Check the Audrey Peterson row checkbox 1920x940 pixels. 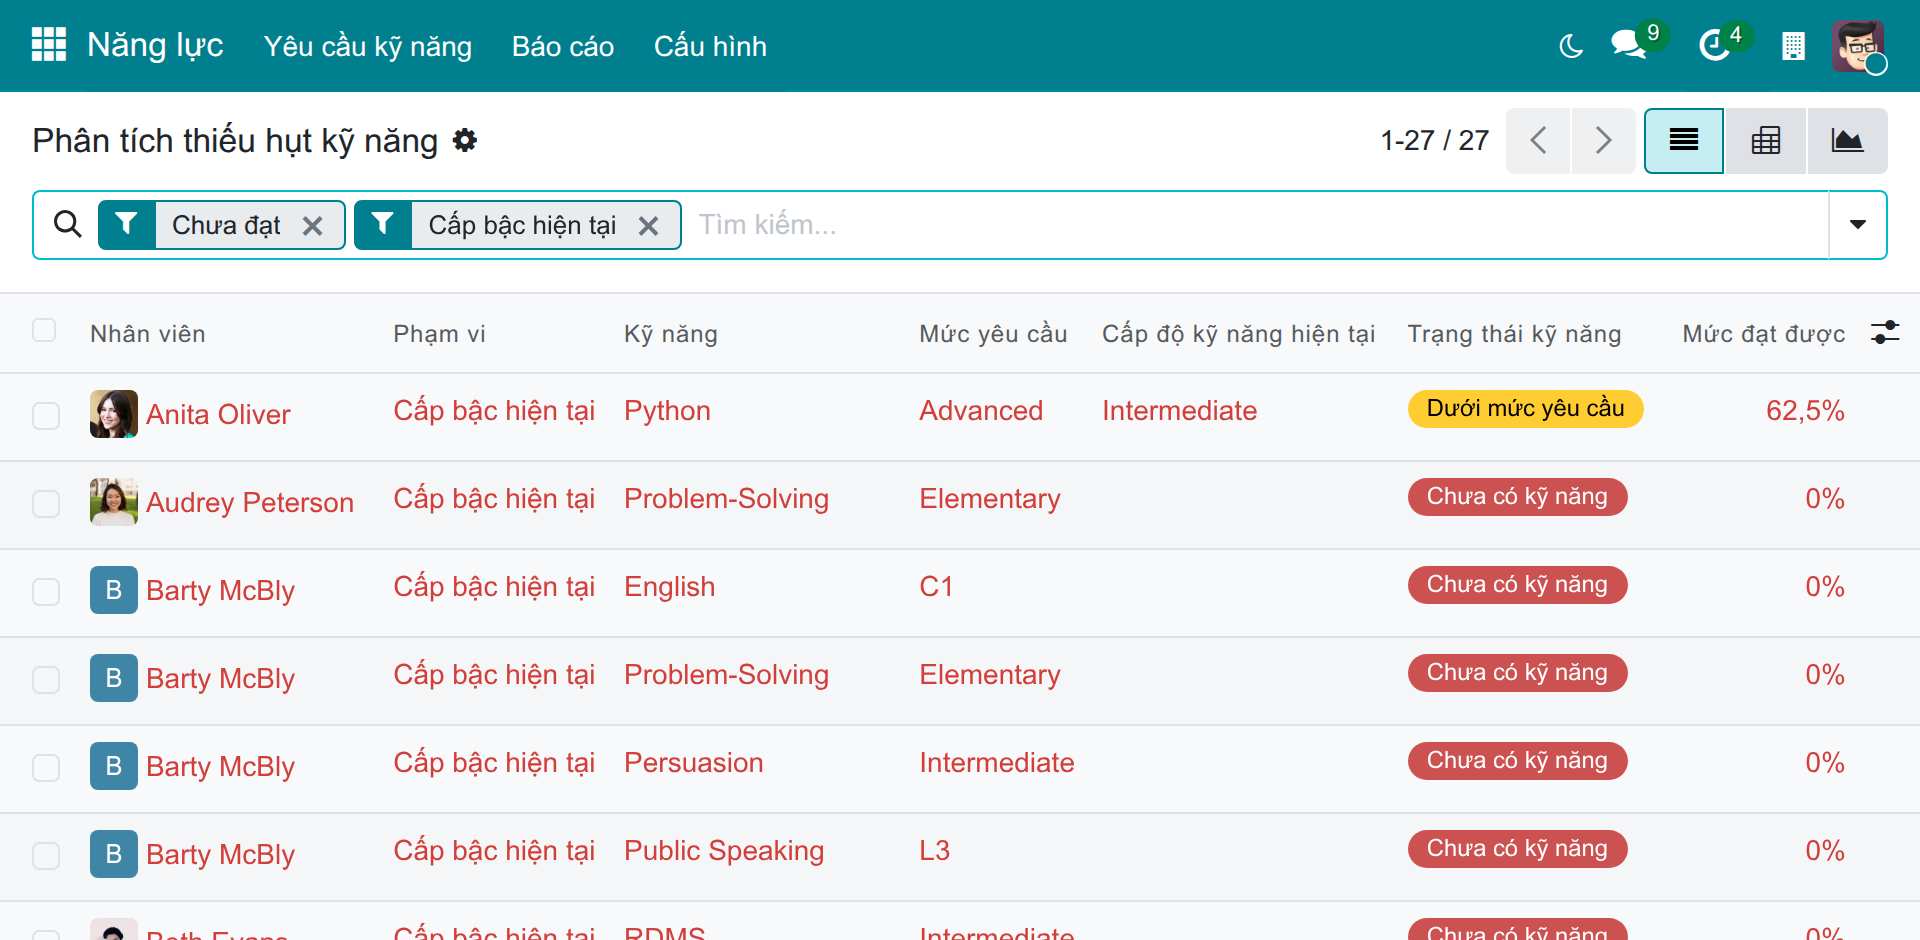[x=46, y=504]
